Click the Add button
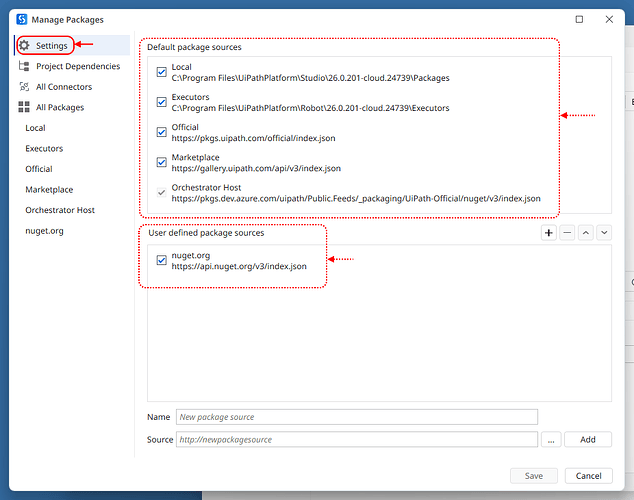 click(x=588, y=439)
